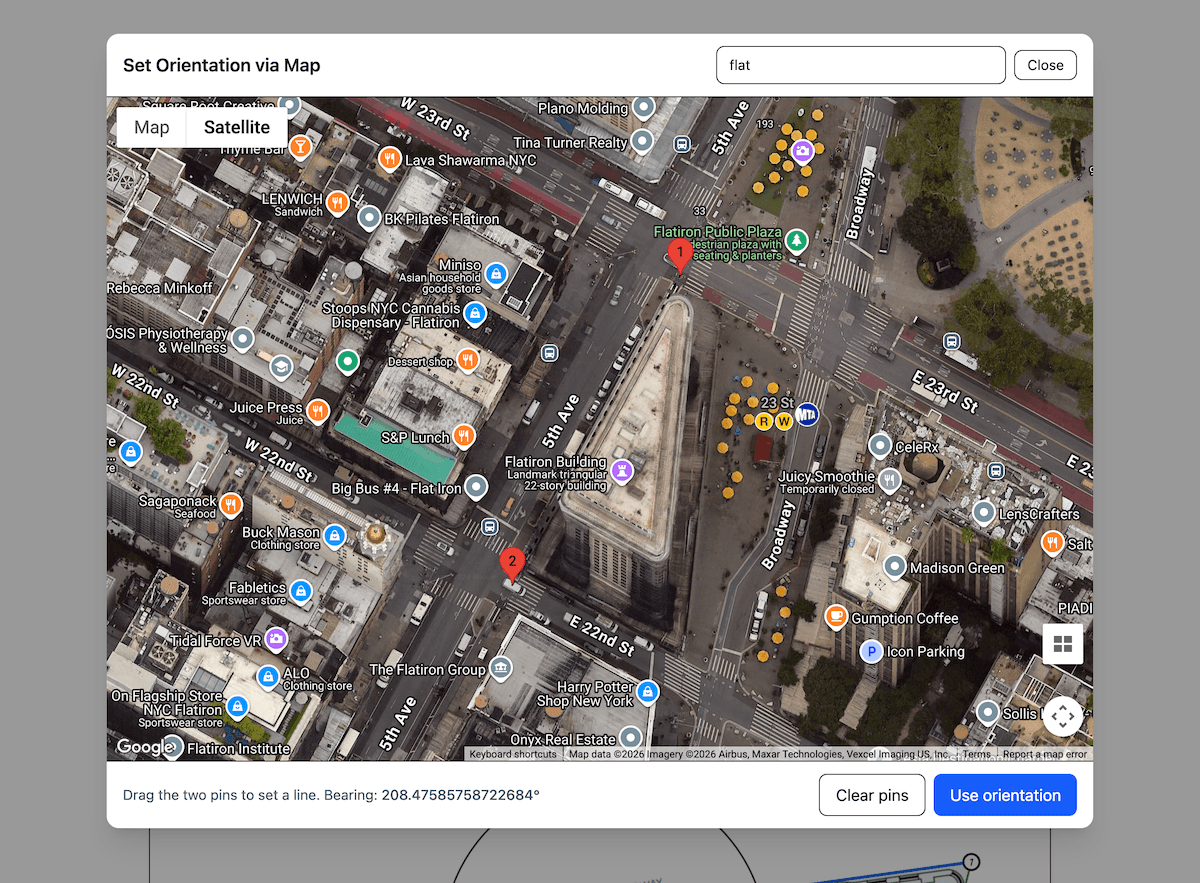The image size is (1200, 883).
Task: Select the Satellite view tab
Action: pos(237,127)
